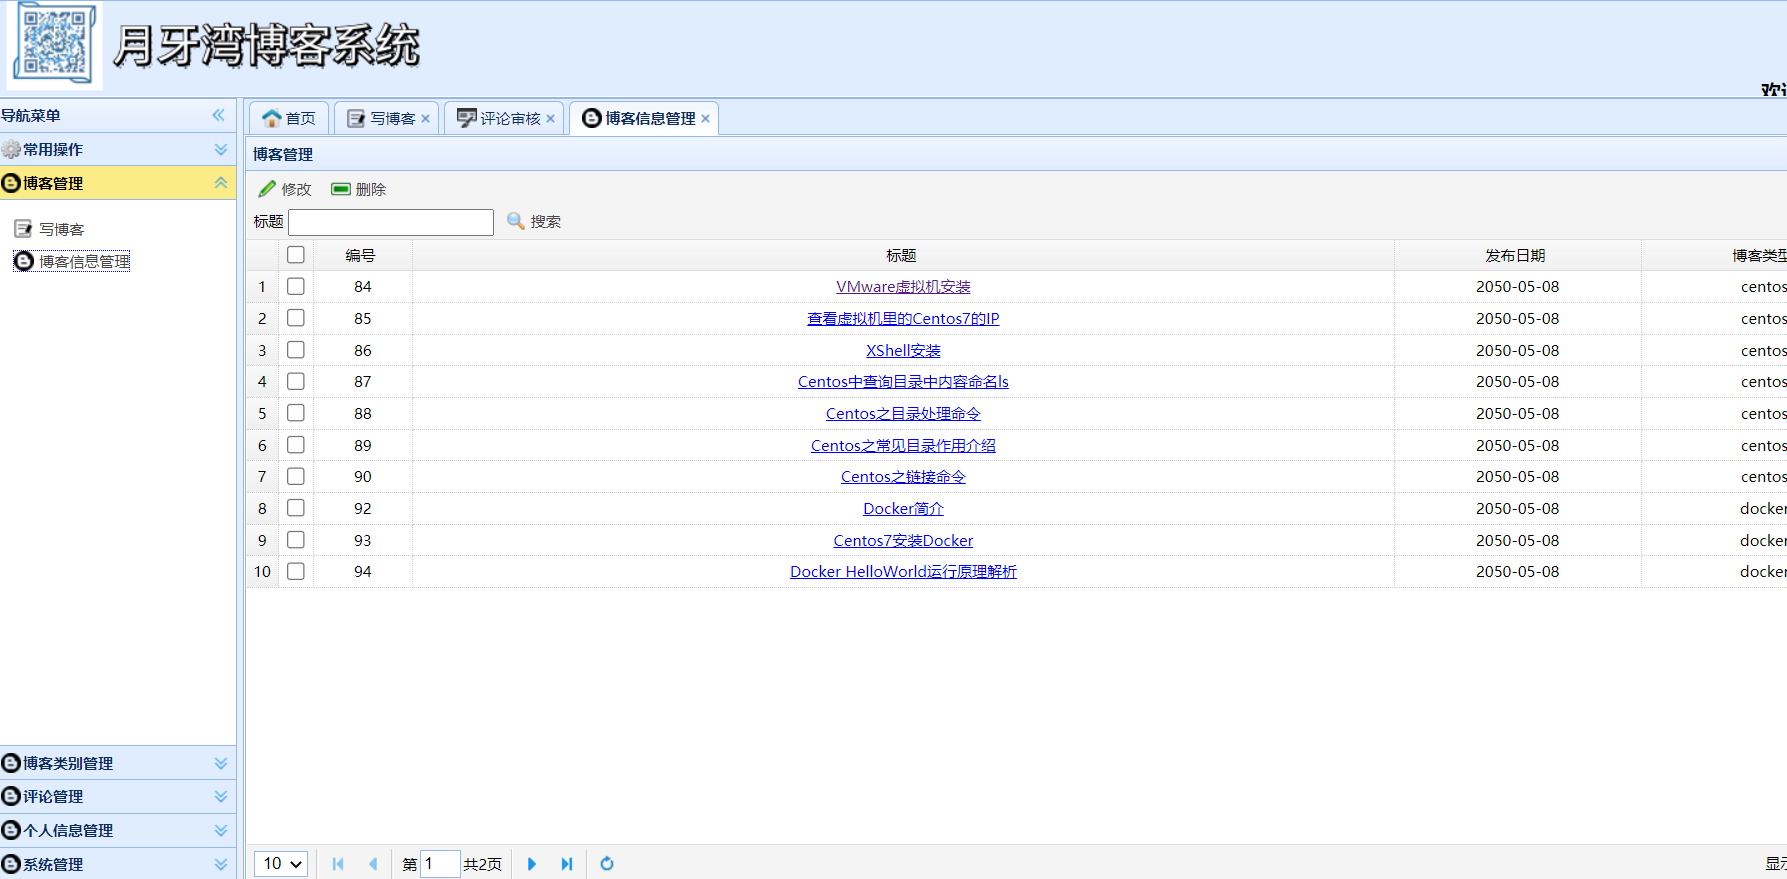Image resolution: width=1787 pixels, height=879 pixels.
Task: Go to the previous page
Action: [373, 864]
